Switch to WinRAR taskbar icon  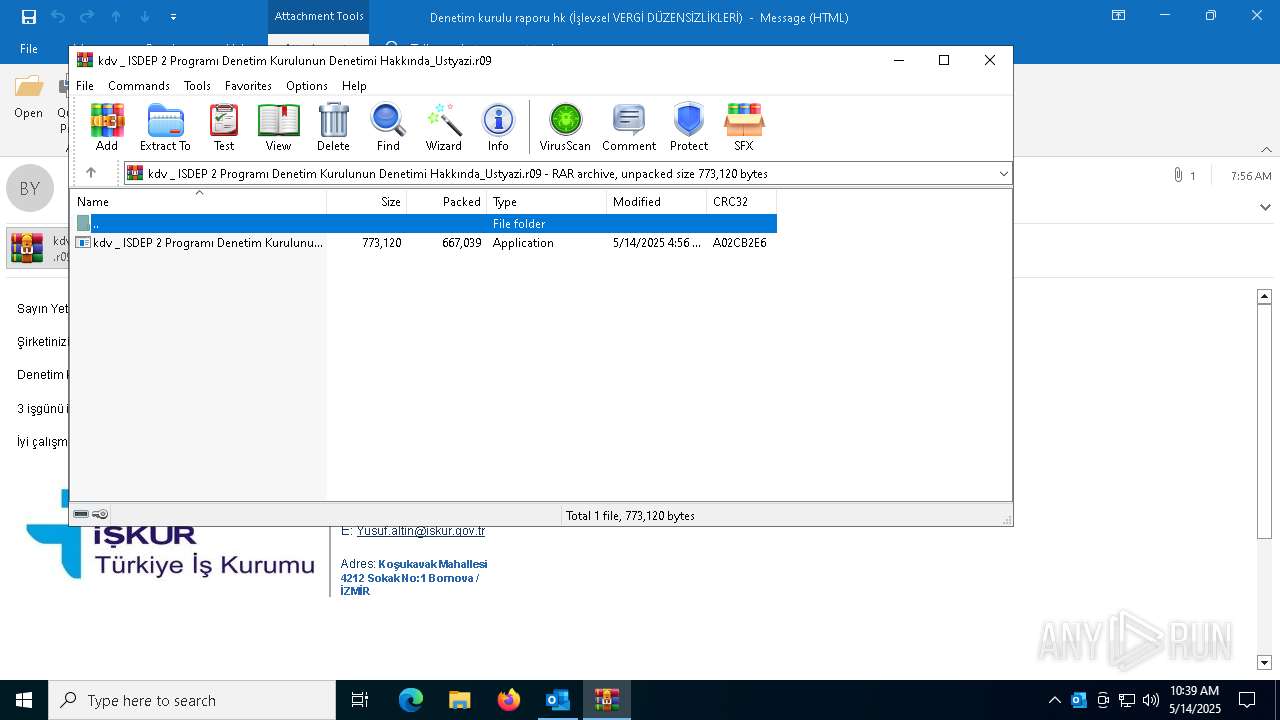tap(606, 700)
